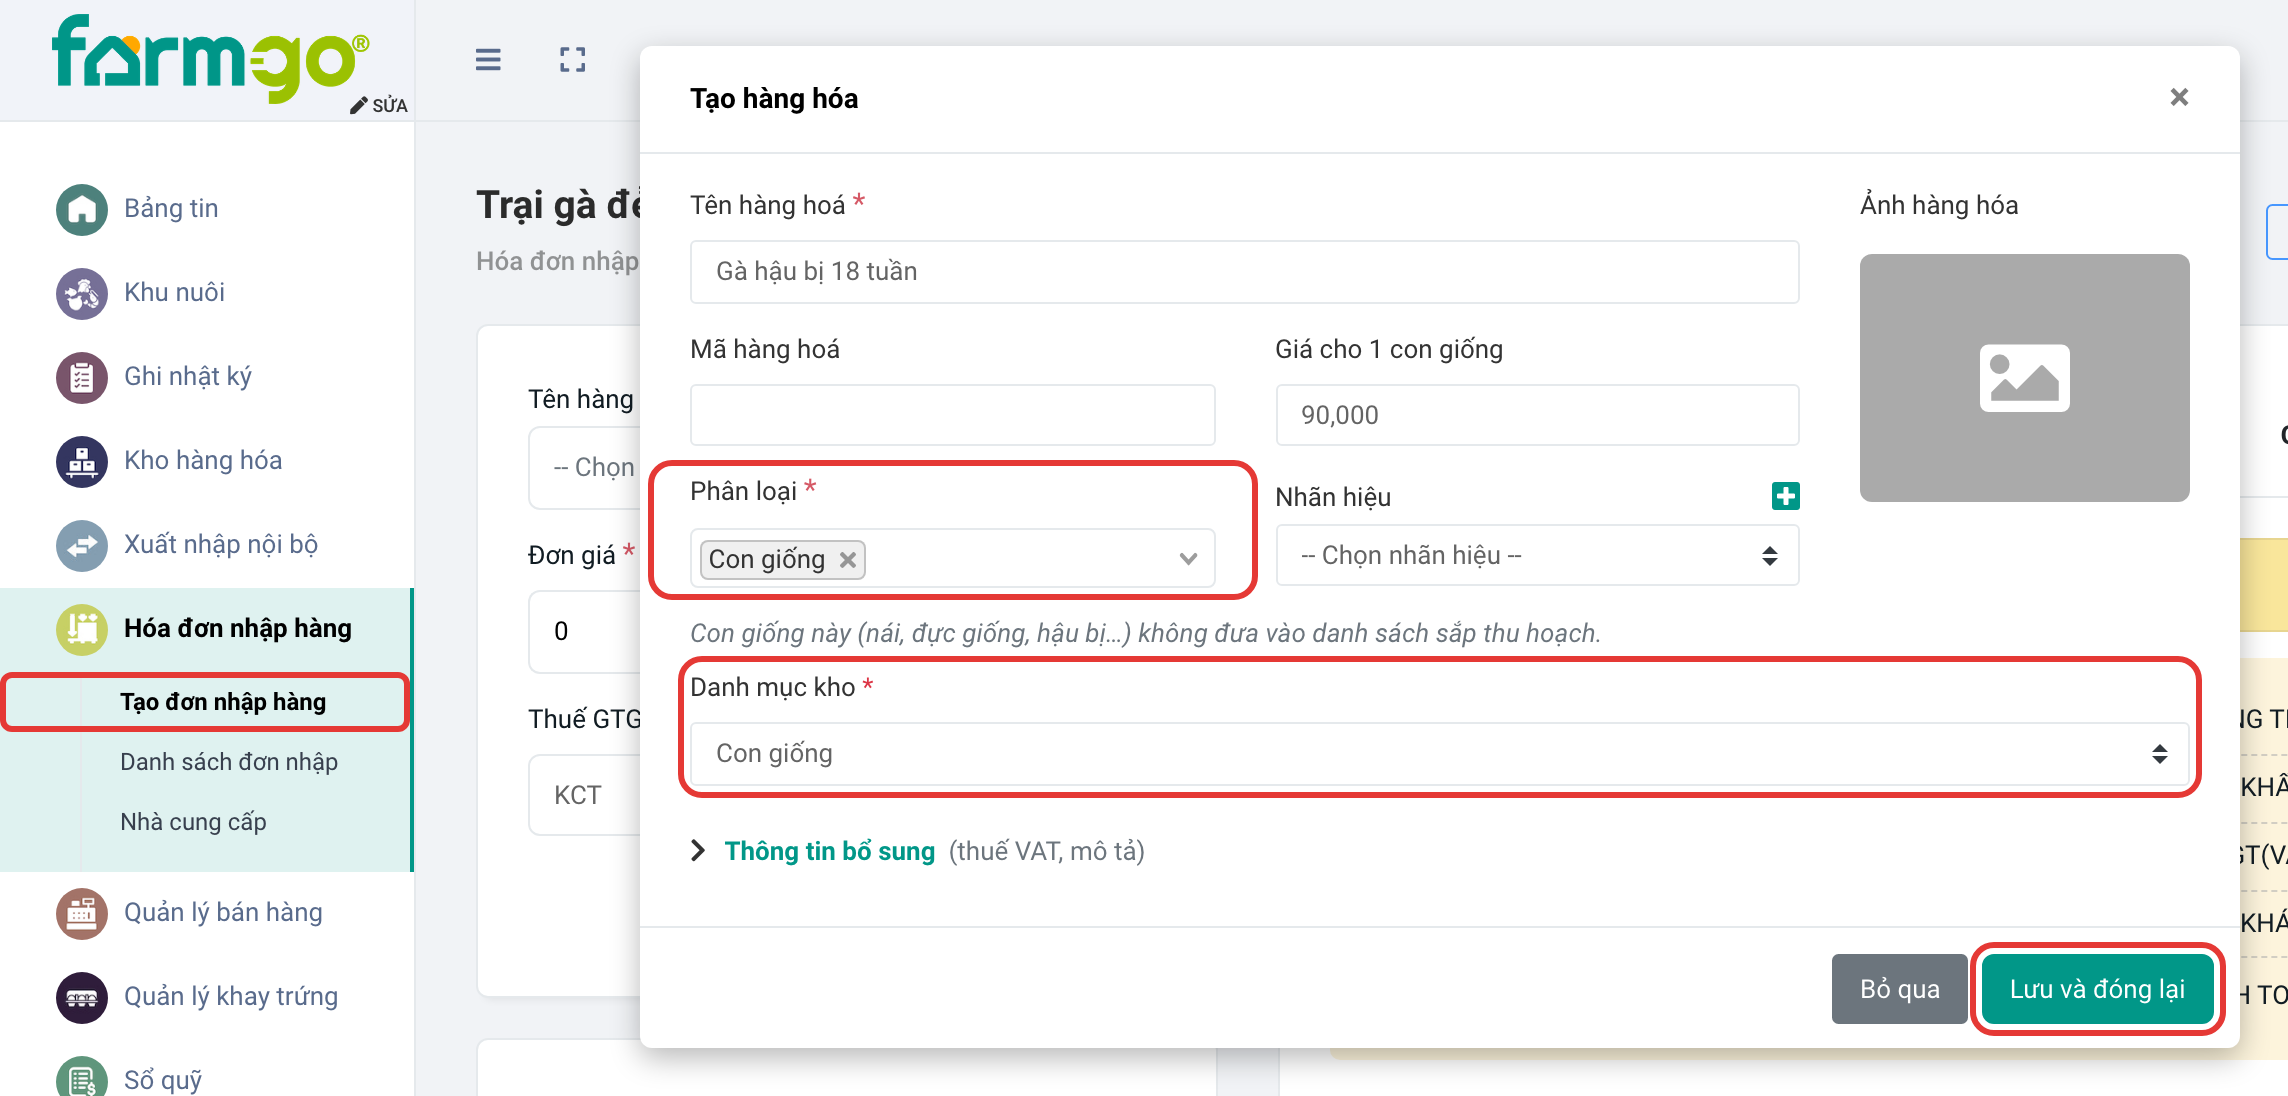2288x1096 pixels.
Task: Click the Xuất nhập nội bộ arrows icon
Action: pos(82,545)
